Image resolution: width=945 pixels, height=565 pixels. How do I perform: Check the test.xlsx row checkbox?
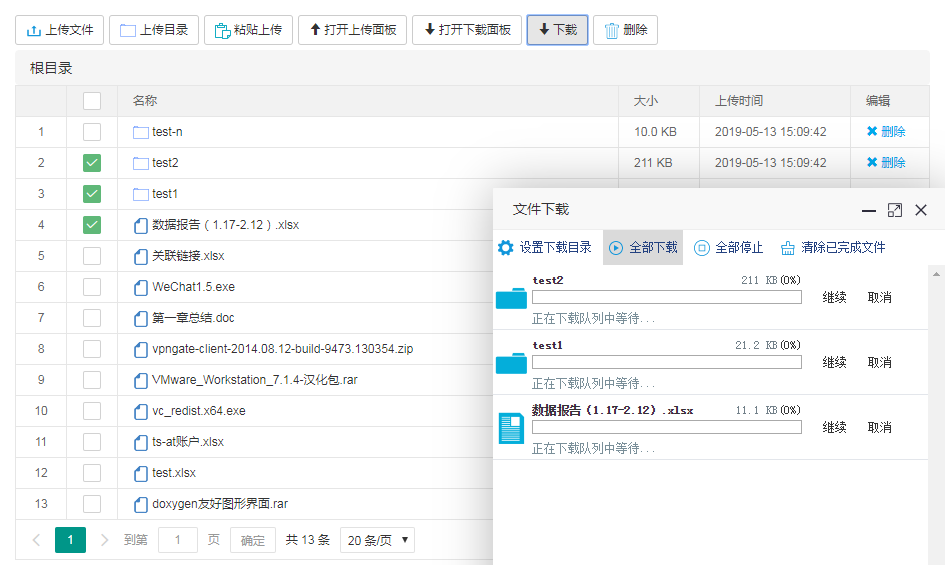(x=92, y=473)
